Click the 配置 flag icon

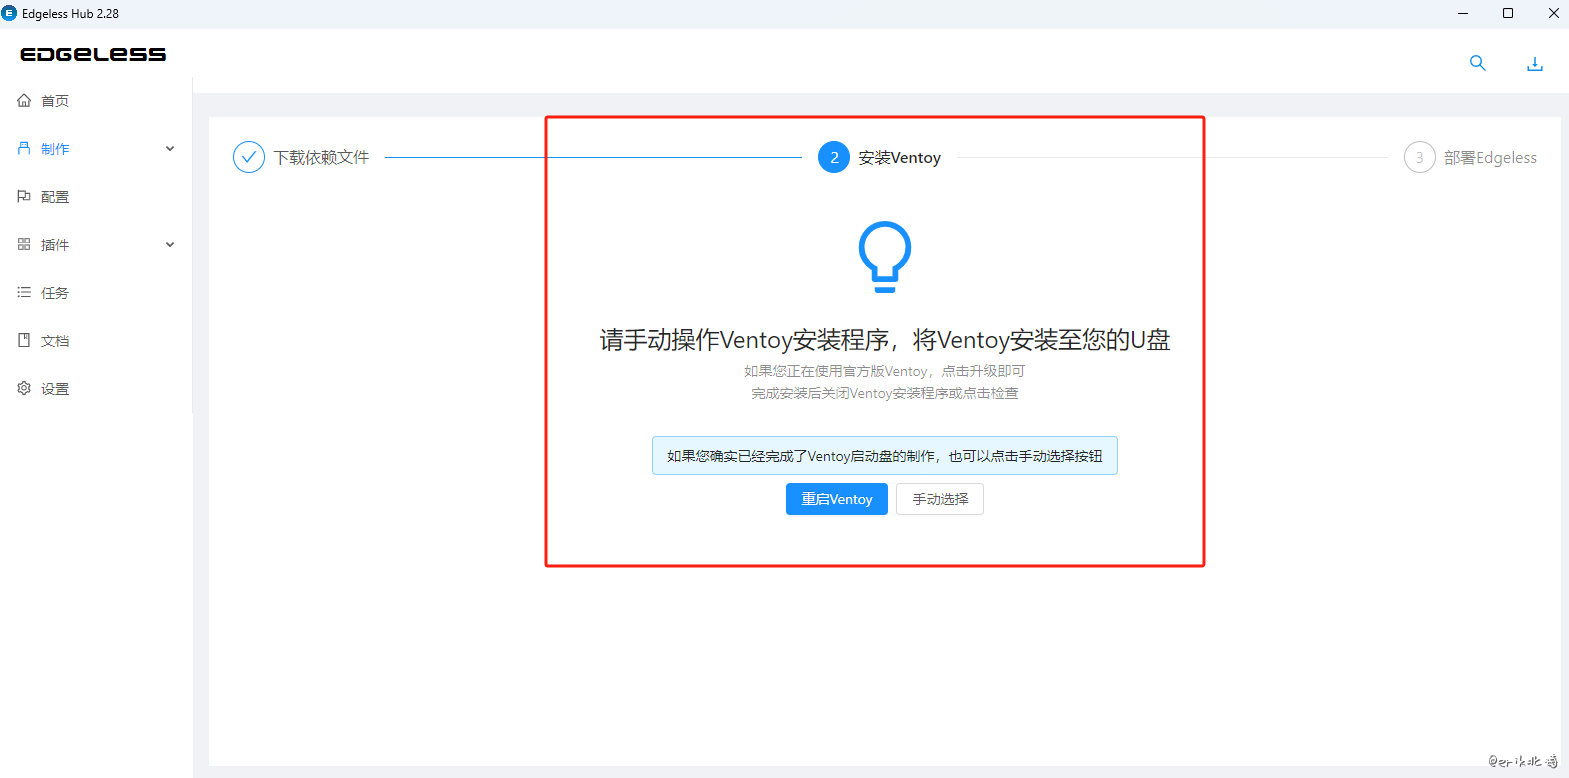coord(24,196)
